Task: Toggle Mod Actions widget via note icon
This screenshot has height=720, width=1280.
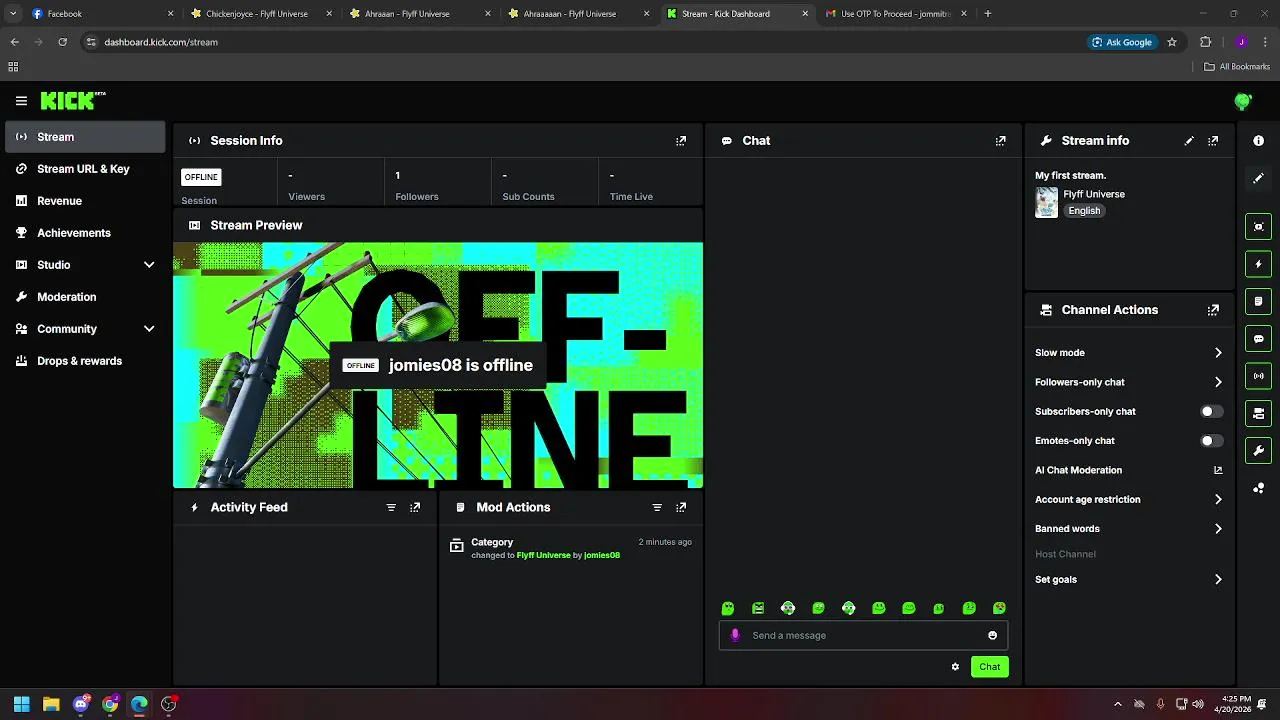Action: [1259, 301]
